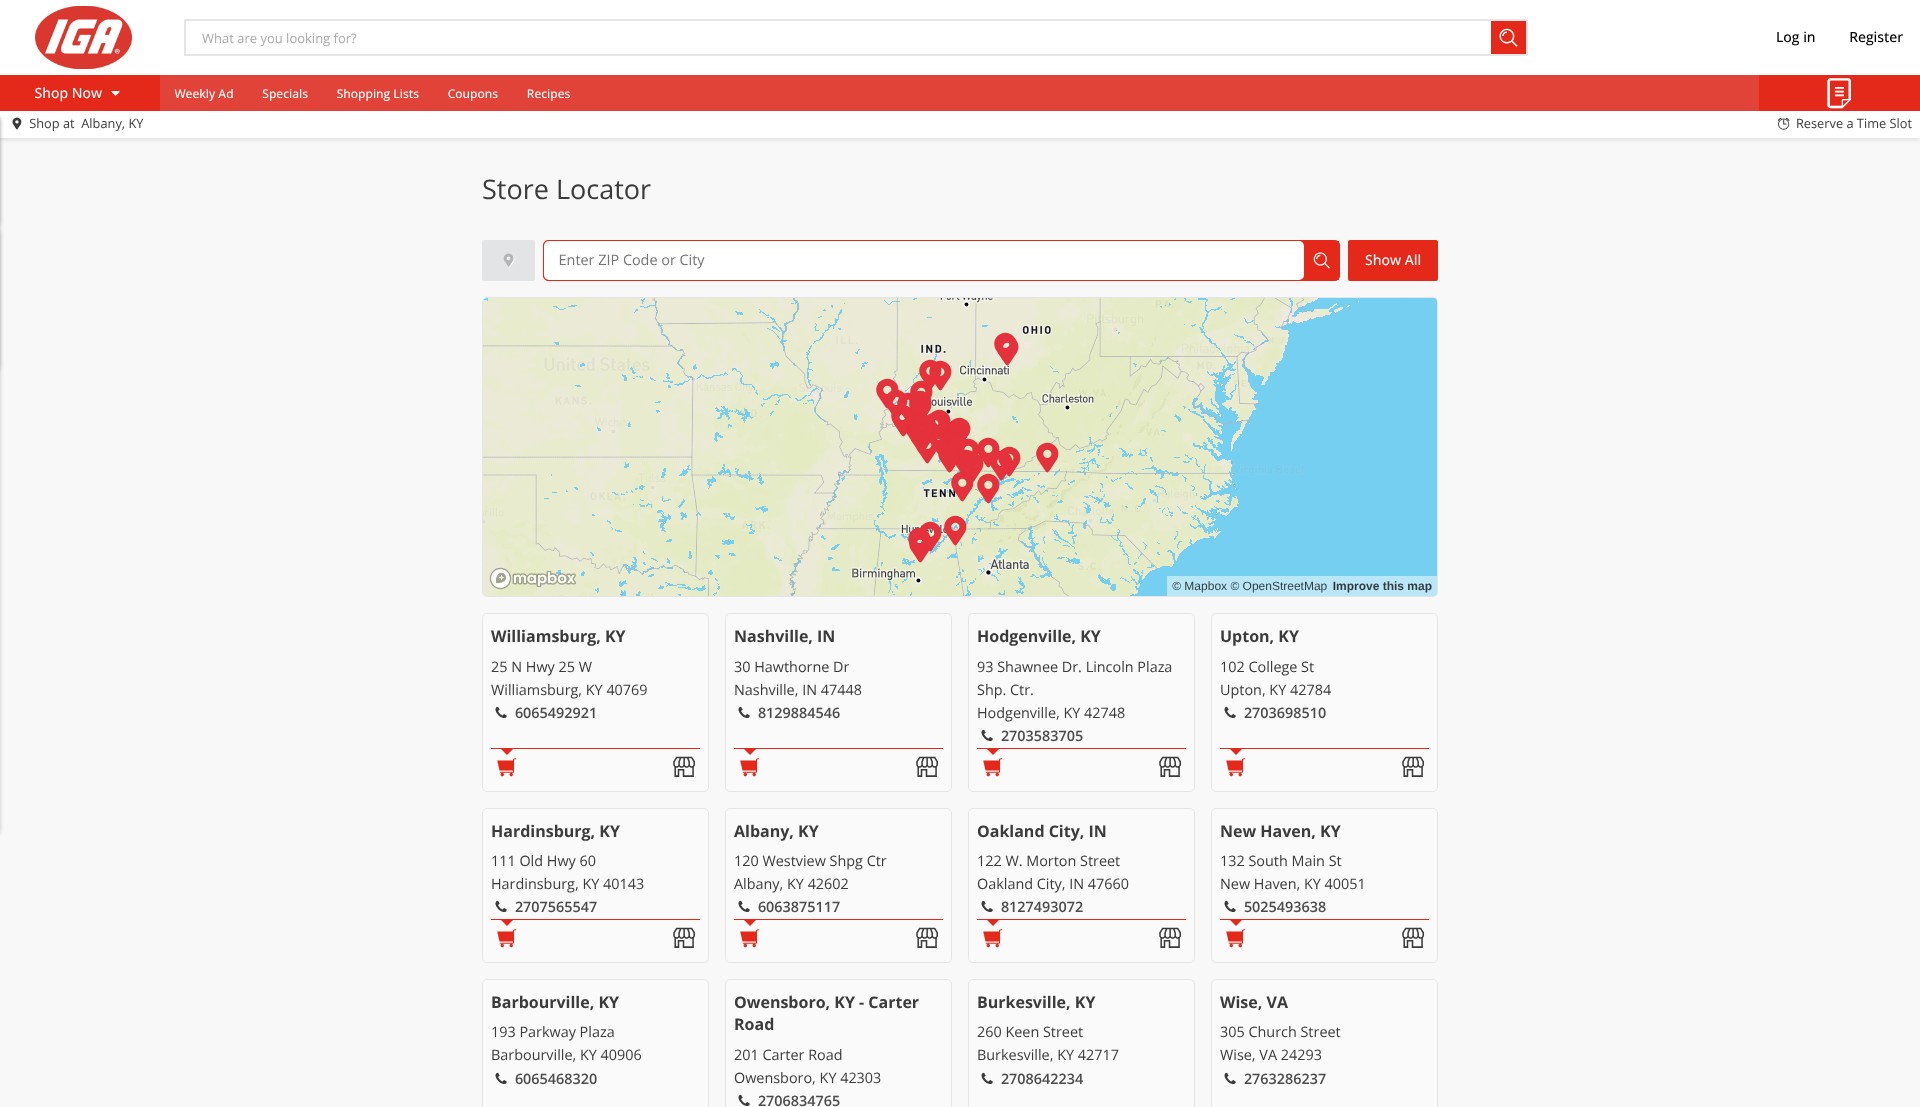The width and height of the screenshot is (1920, 1107).
Task: Open the Specials menu item
Action: tap(285, 94)
